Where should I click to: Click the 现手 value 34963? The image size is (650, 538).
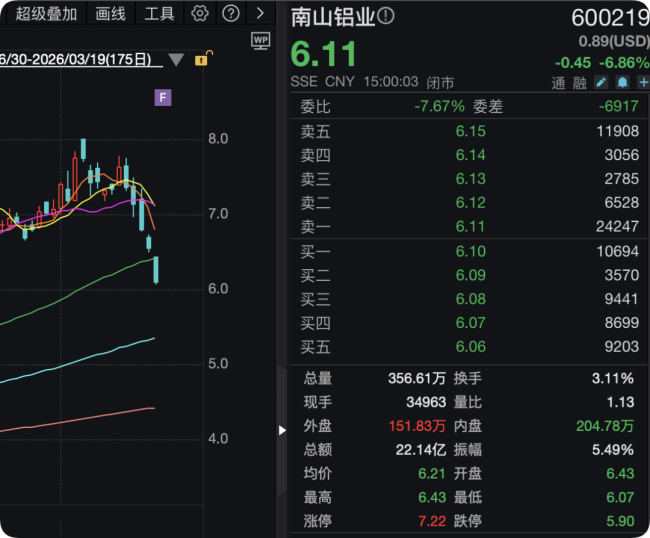(426, 402)
